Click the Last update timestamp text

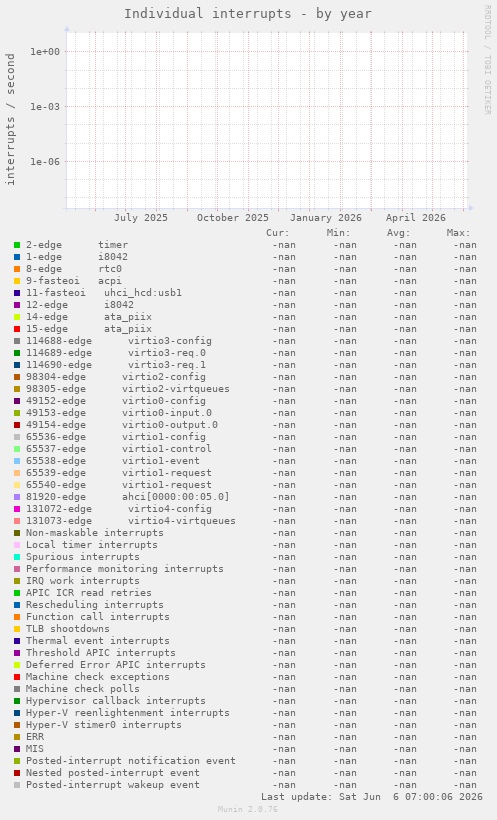(x=372, y=796)
